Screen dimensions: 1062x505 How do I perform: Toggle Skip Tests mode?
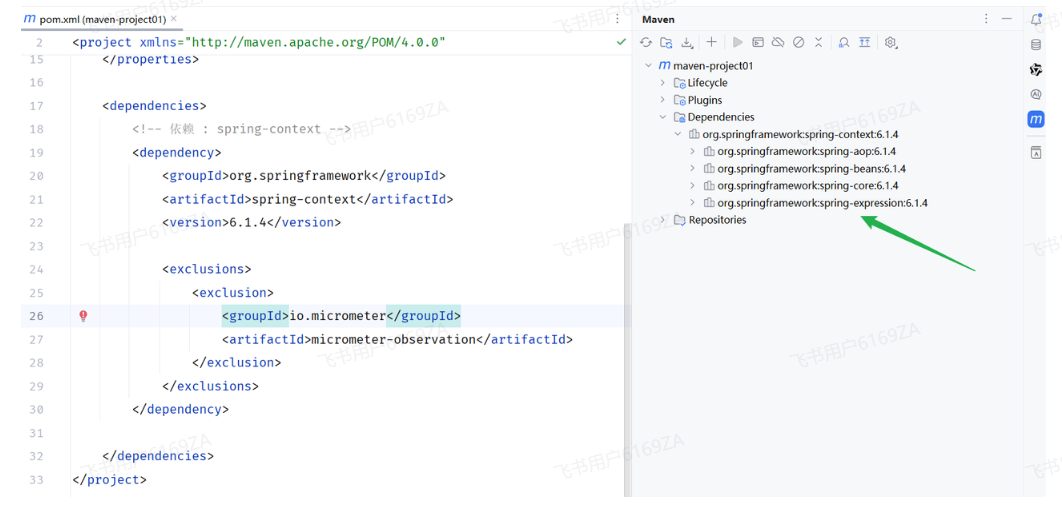[x=798, y=43]
